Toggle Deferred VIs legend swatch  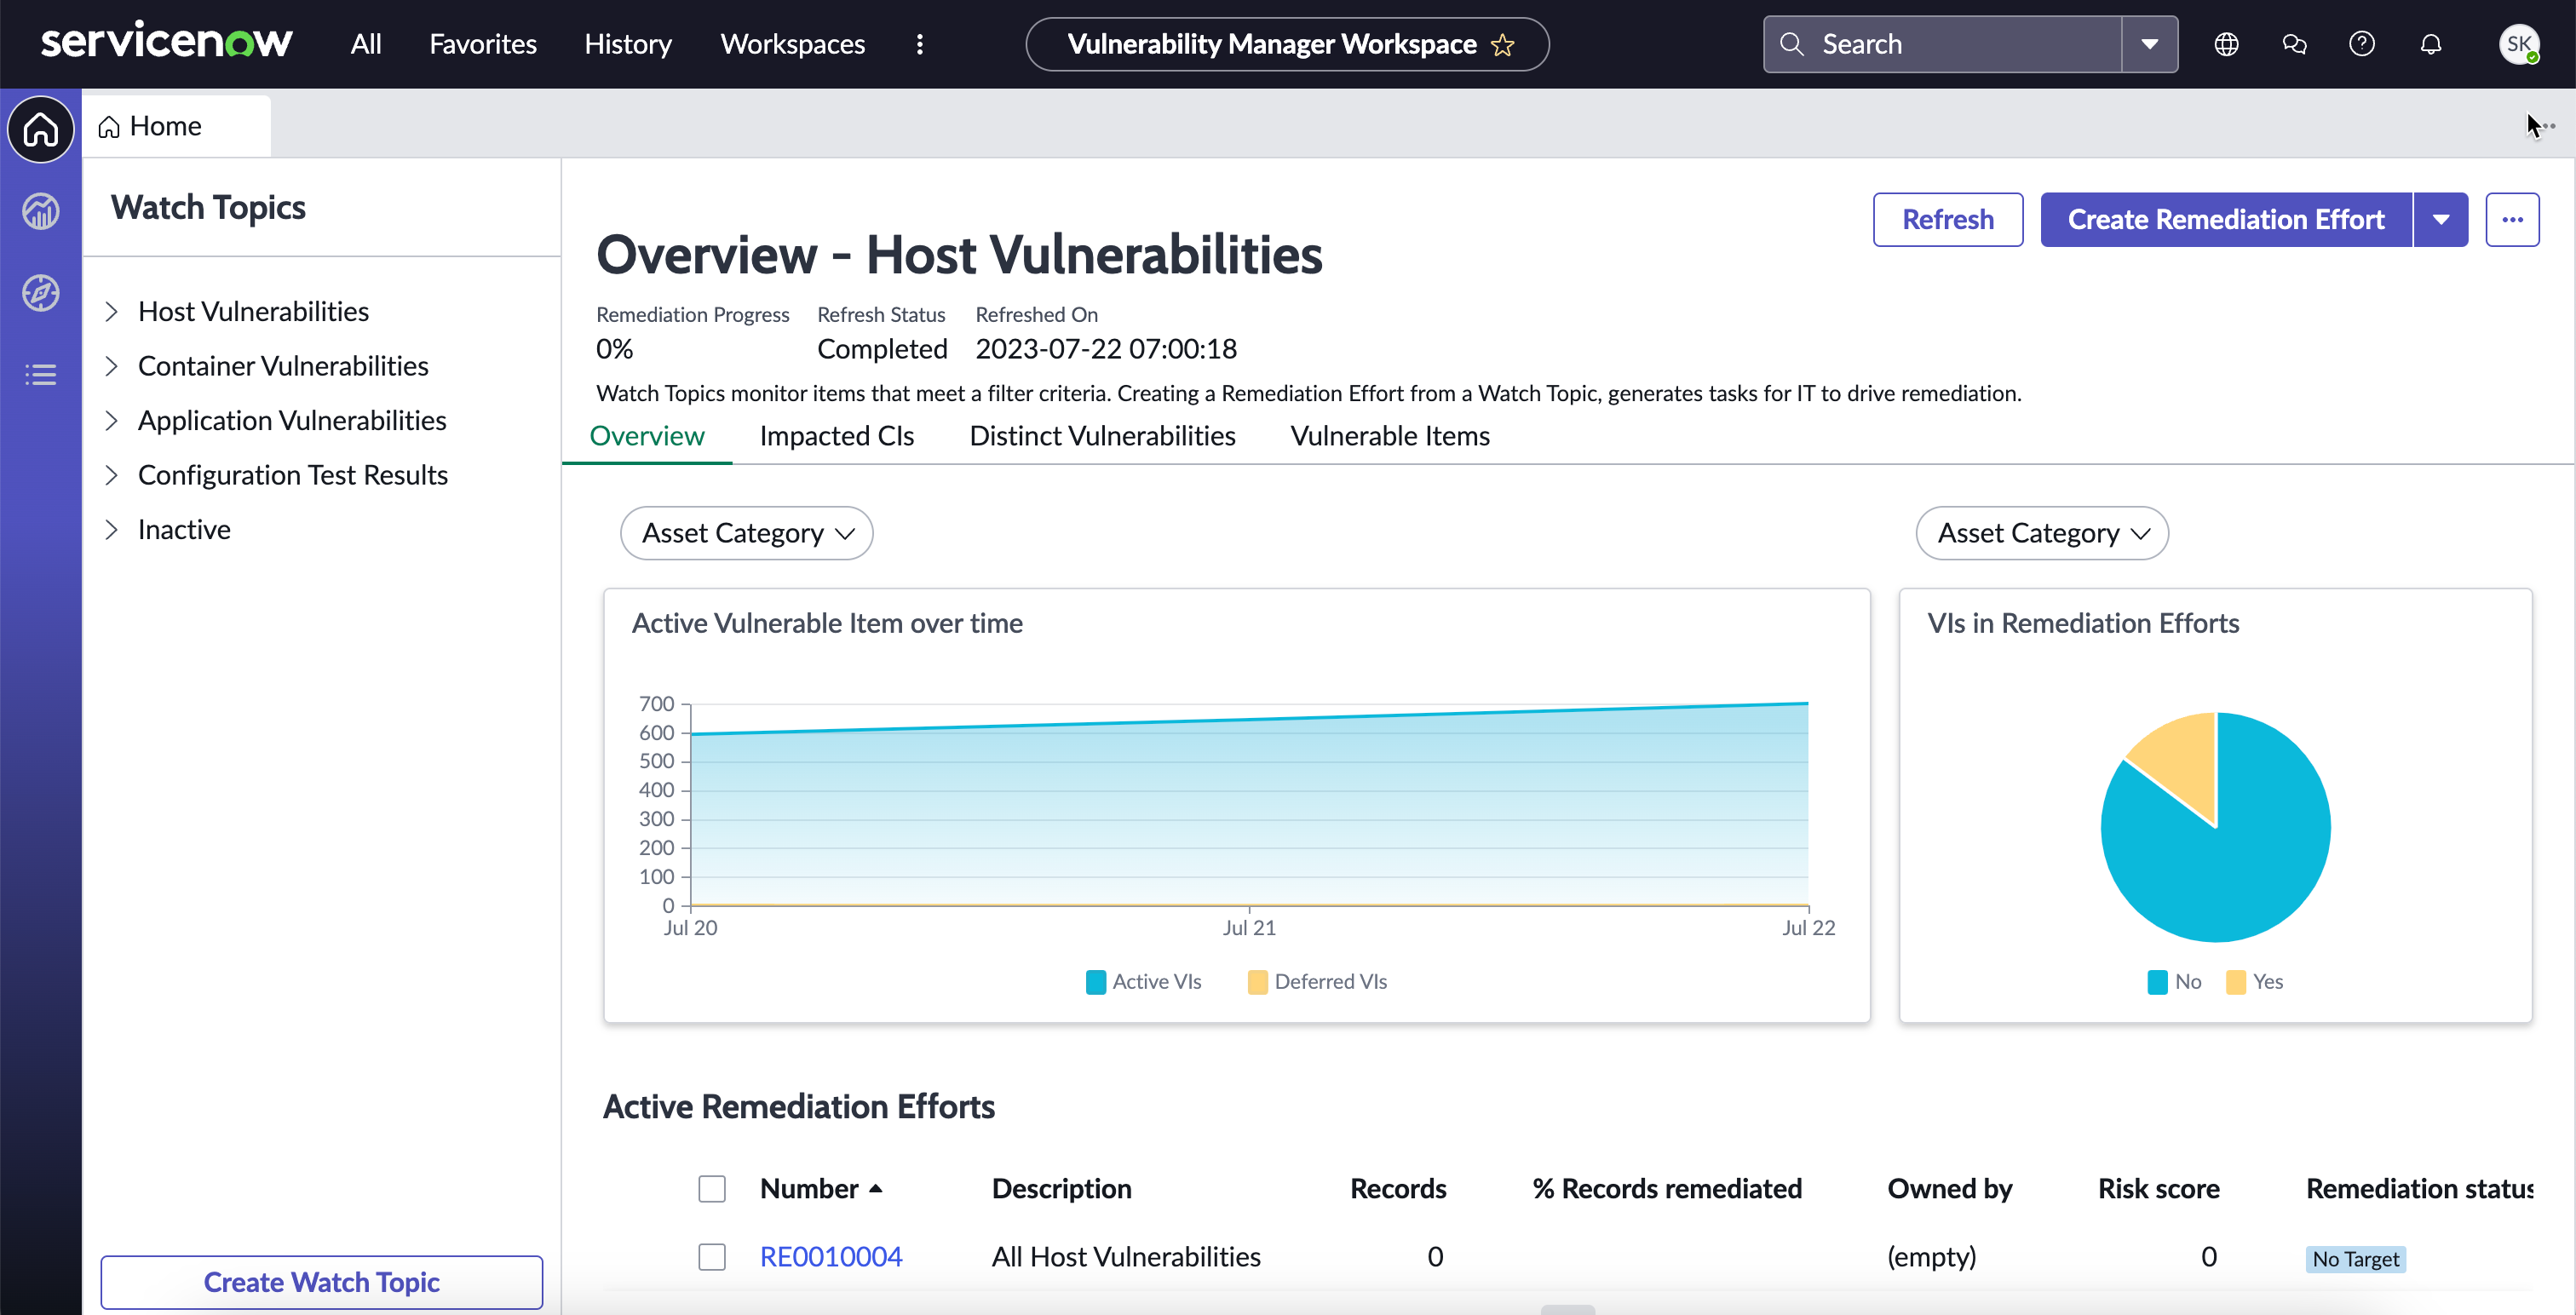1258,982
